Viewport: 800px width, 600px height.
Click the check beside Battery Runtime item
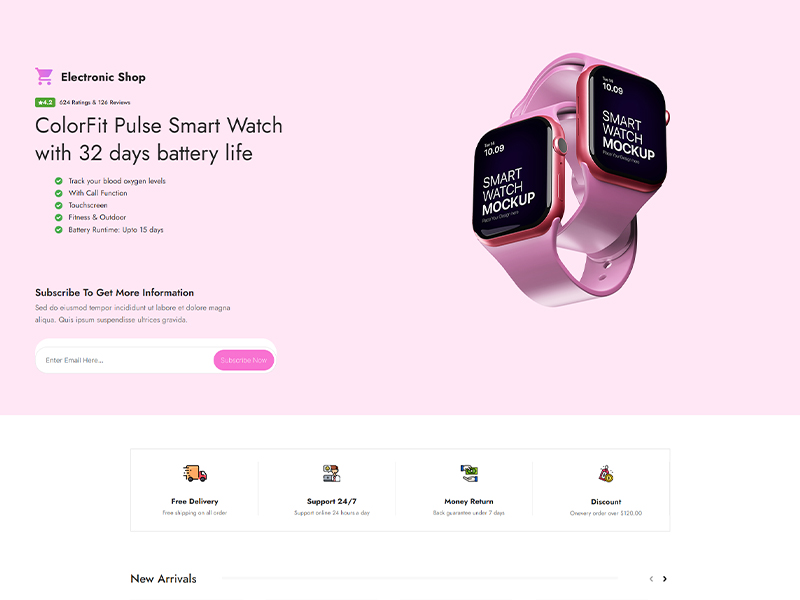(x=59, y=230)
